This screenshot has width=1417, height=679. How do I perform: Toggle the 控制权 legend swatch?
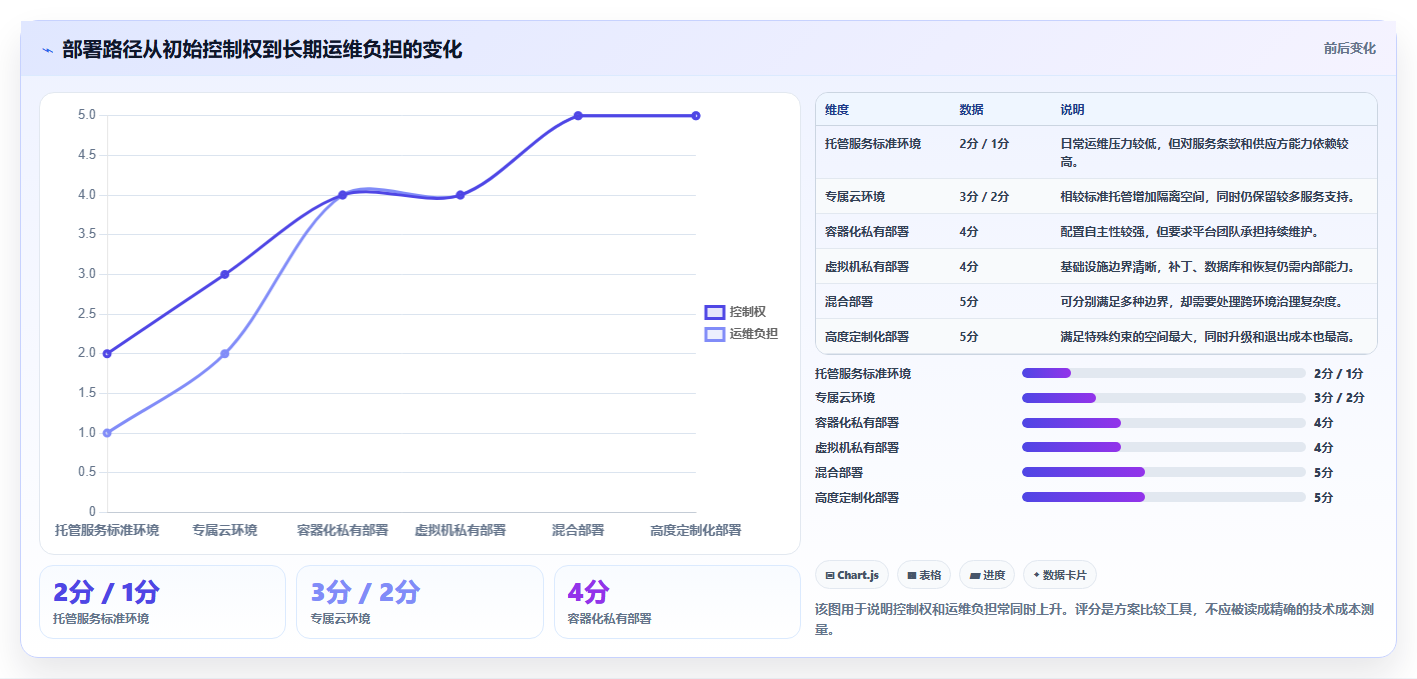[715, 312]
